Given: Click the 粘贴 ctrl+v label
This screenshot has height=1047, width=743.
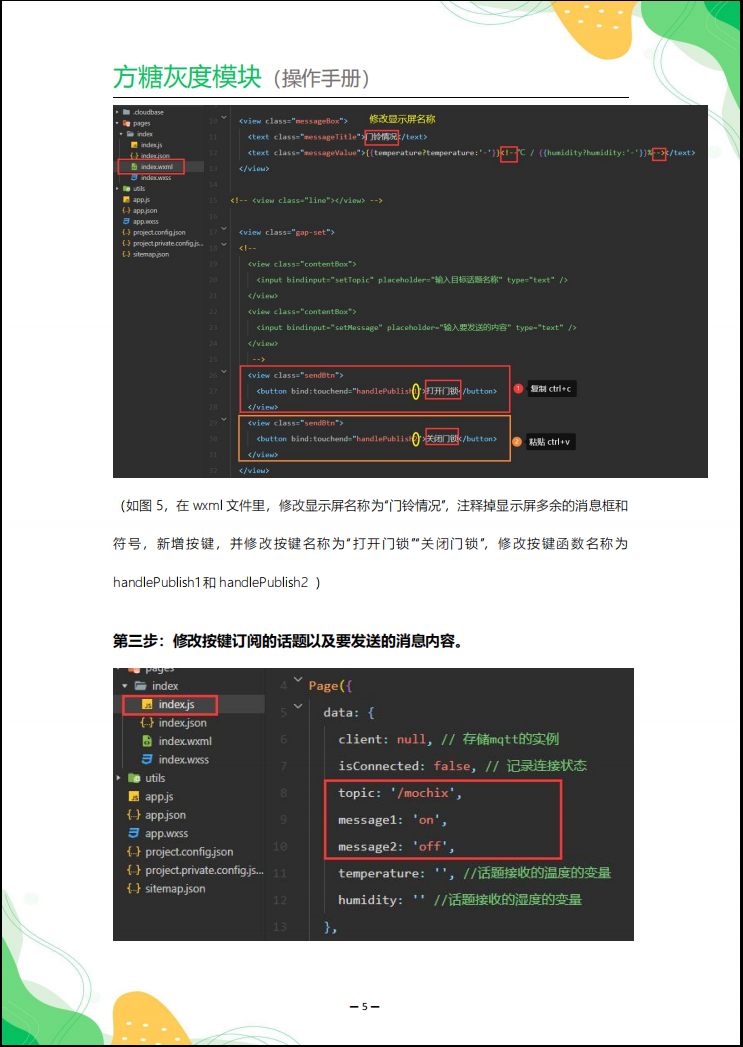Looking at the screenshot, I should pos(551,441).
